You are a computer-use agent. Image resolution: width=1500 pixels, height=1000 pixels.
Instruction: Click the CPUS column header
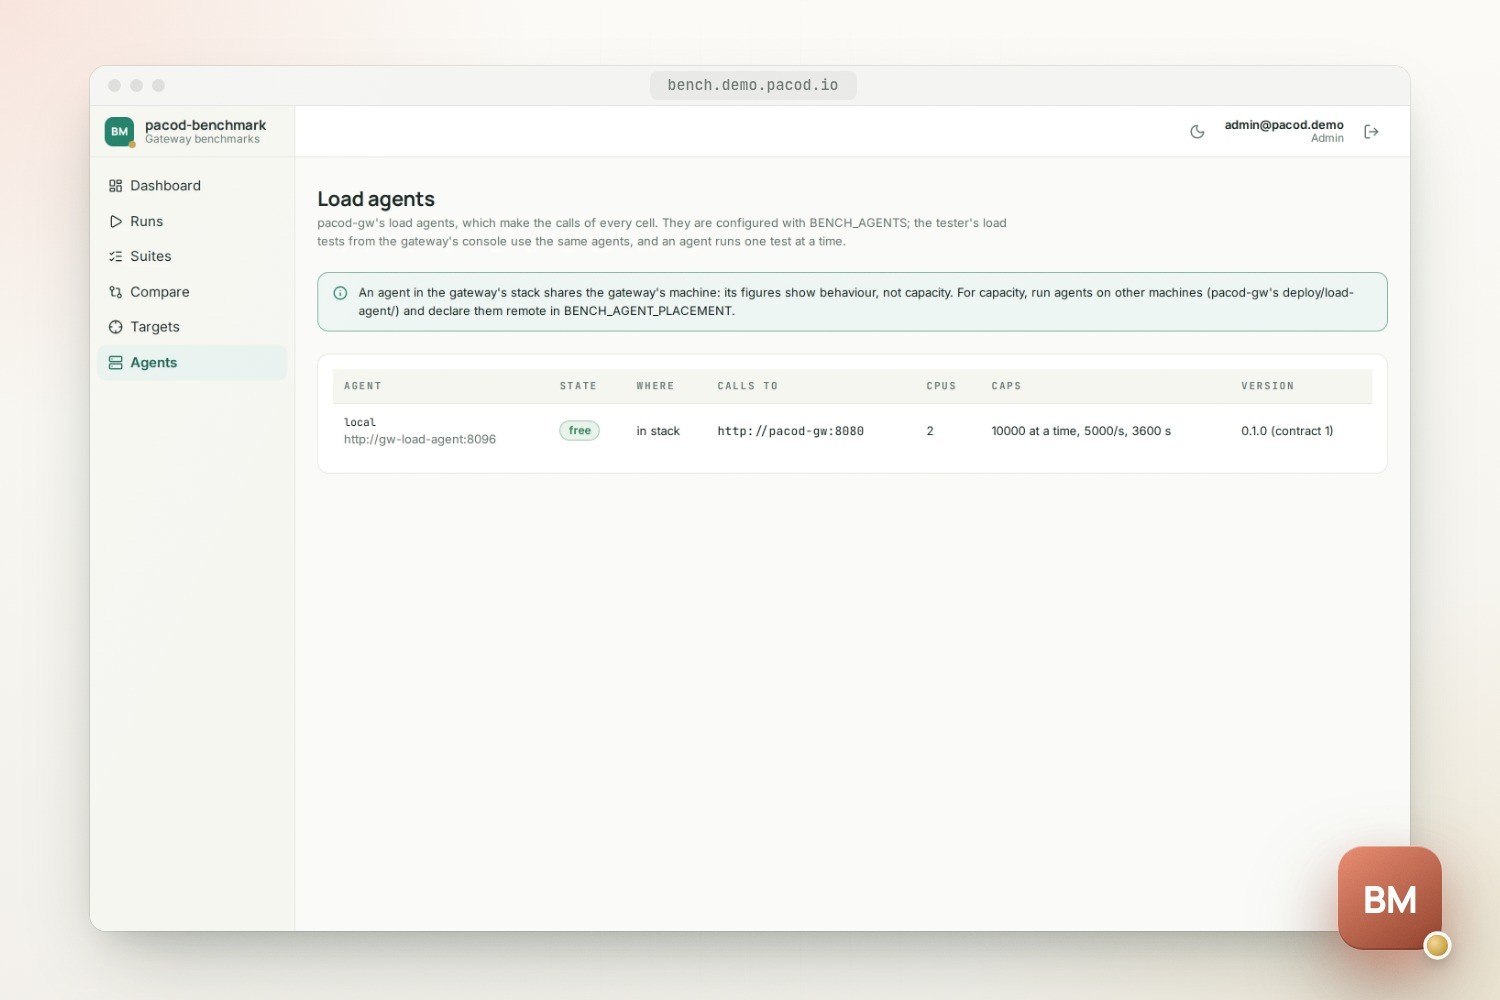941,386
